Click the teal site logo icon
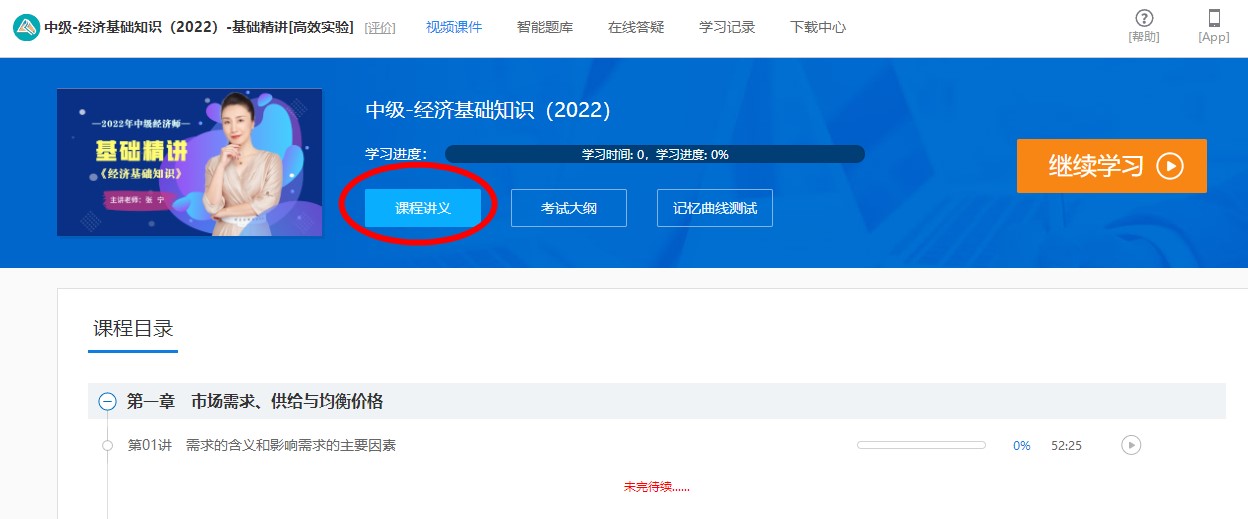Screen dimensions: 1248x519 pyautogui.click(x=26, y=27)
